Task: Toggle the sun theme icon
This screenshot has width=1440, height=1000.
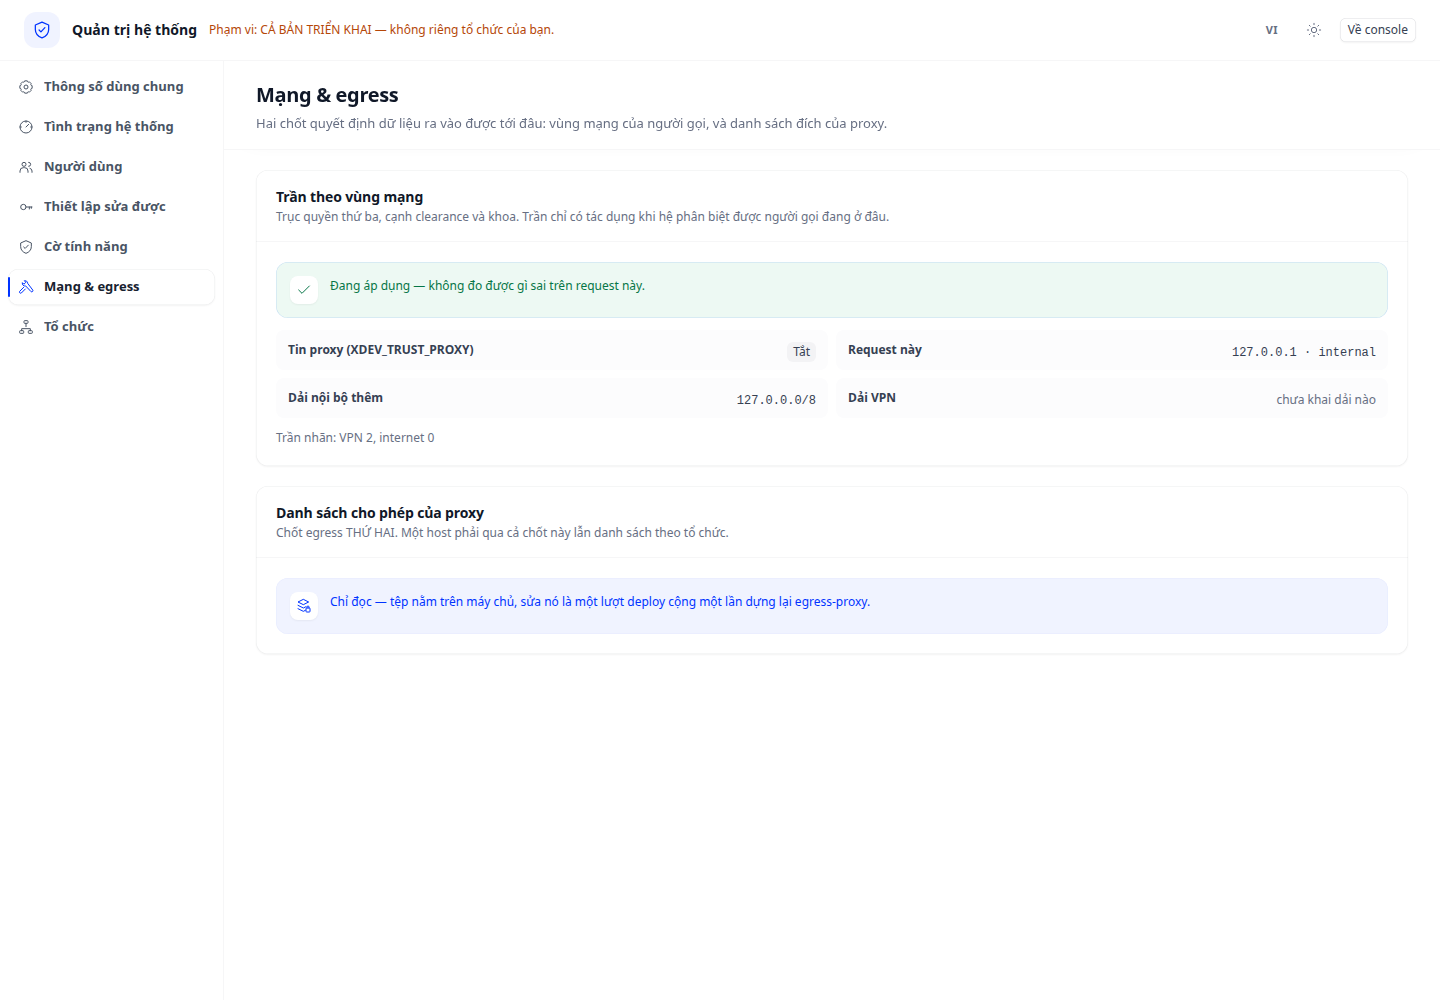Action: [1314, 30]
